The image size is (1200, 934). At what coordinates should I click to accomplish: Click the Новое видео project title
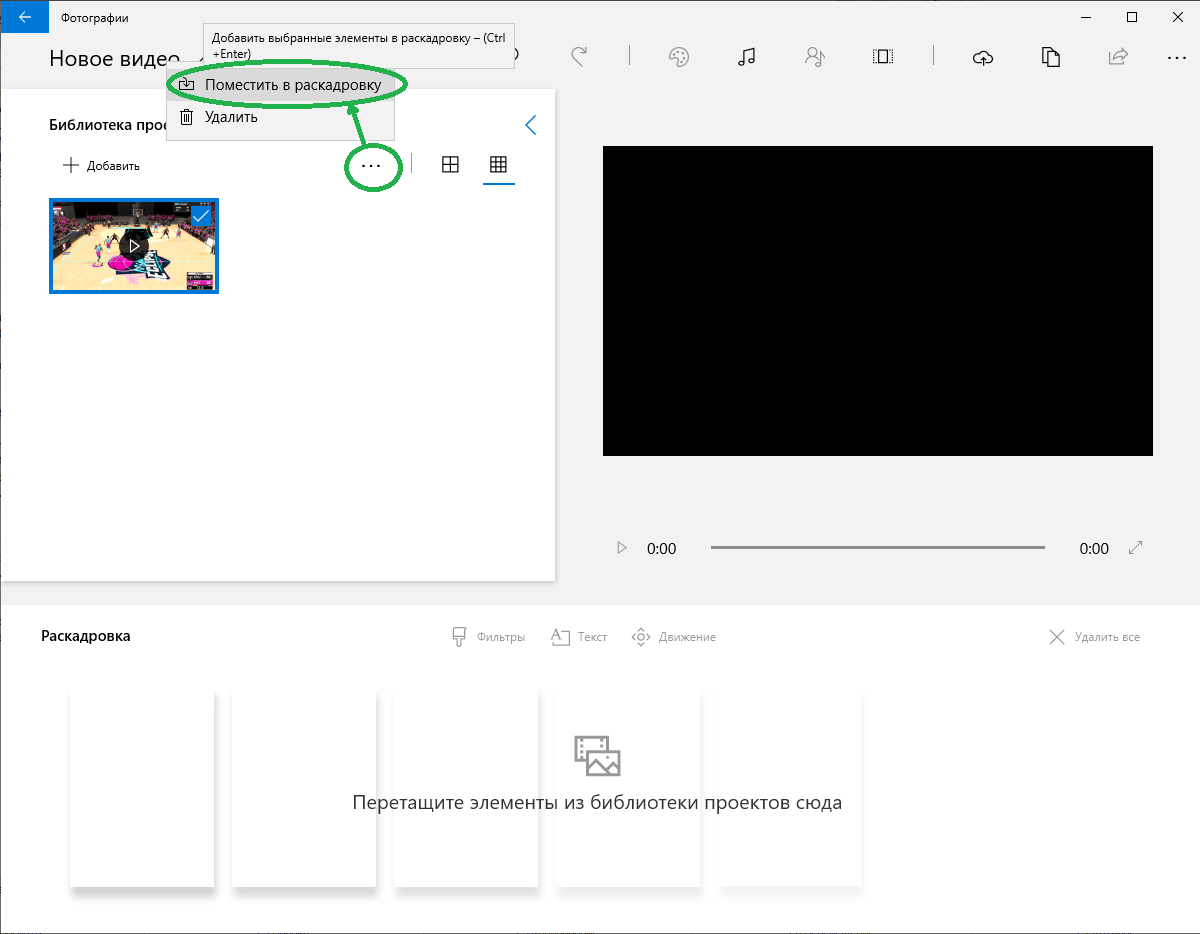(x=114, y=59)
